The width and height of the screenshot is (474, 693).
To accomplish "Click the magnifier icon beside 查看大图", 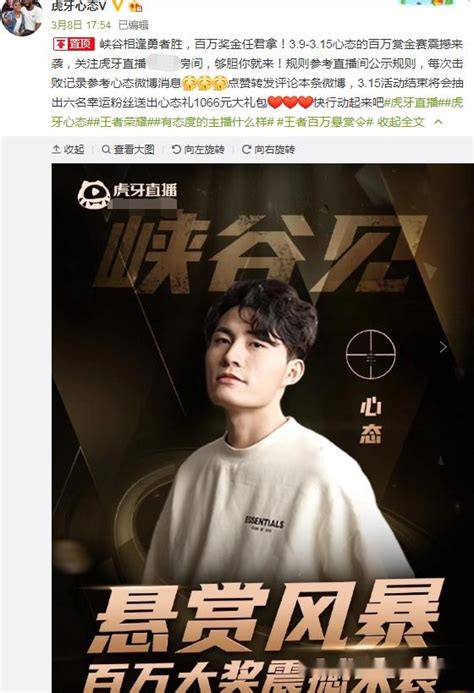I will pyautogui.click(x=106, y=149).
